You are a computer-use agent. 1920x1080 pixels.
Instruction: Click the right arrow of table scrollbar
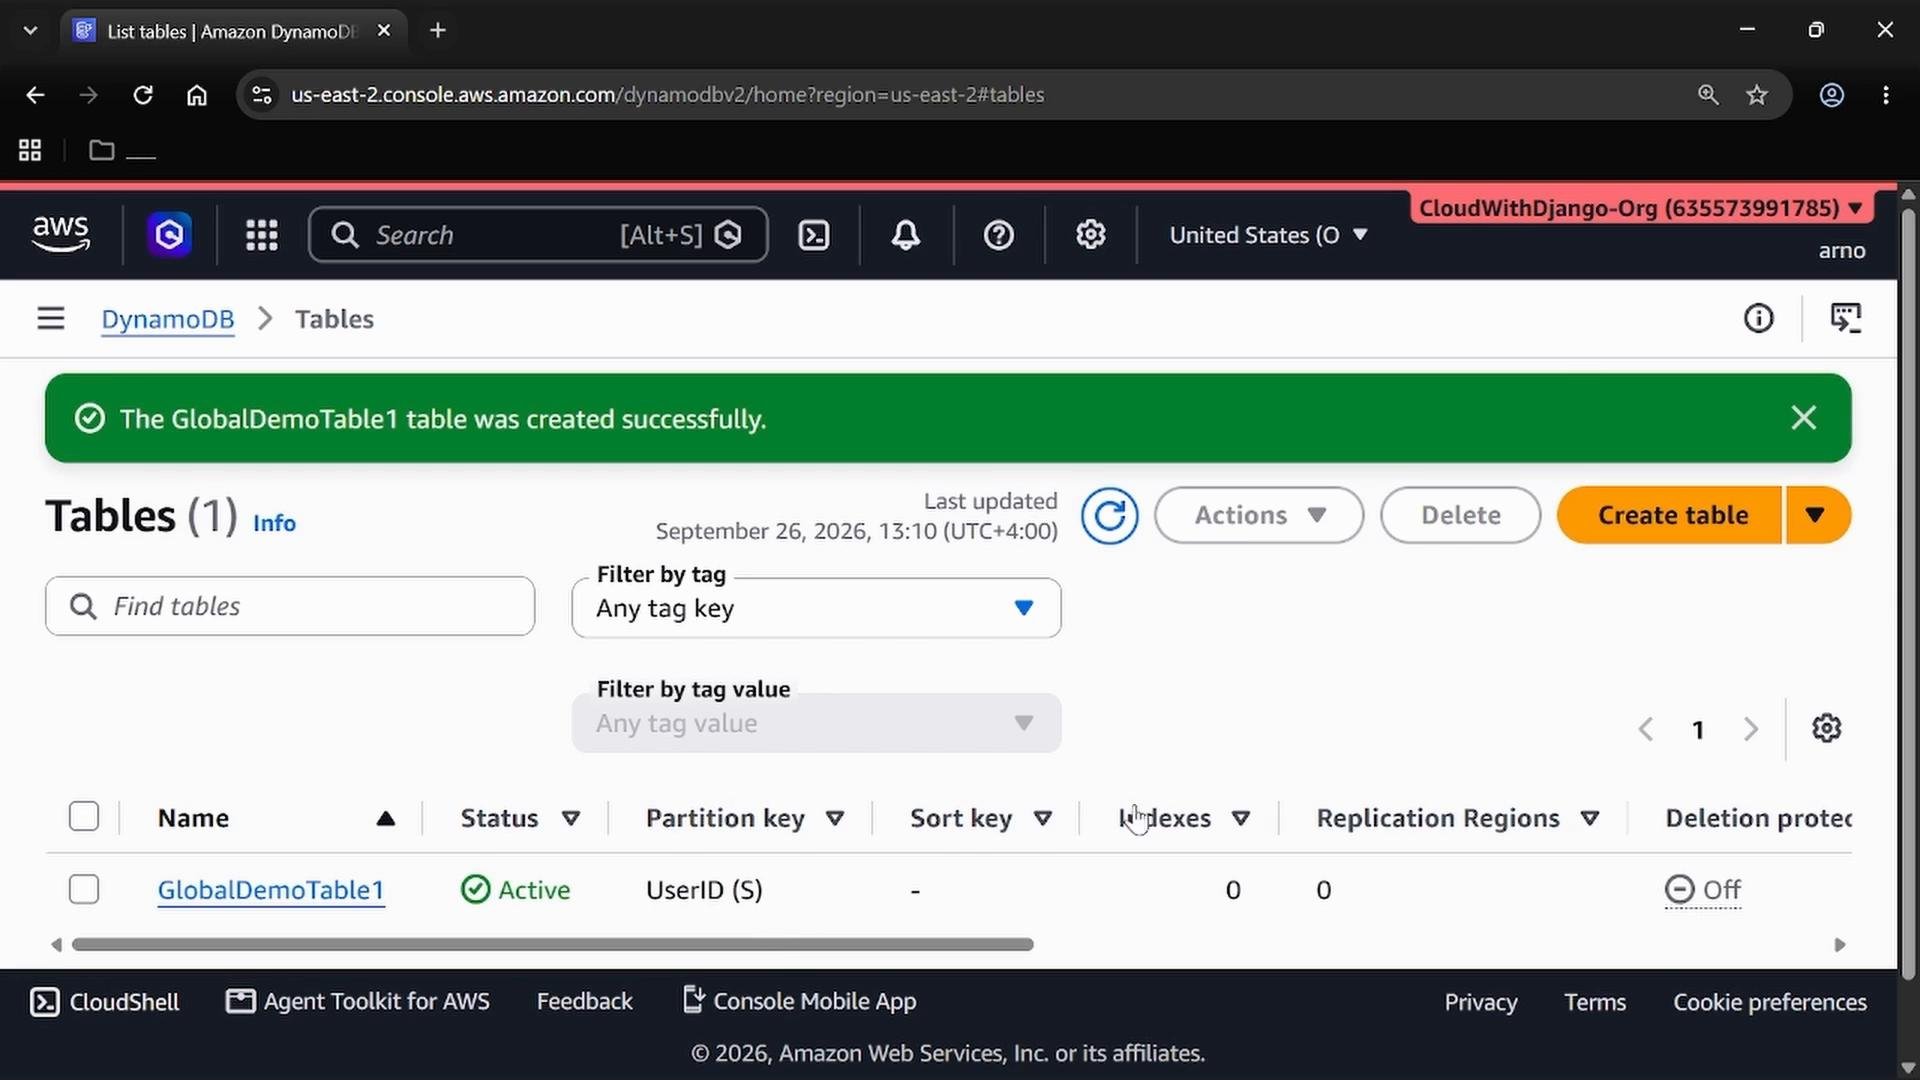[1839, 945]
